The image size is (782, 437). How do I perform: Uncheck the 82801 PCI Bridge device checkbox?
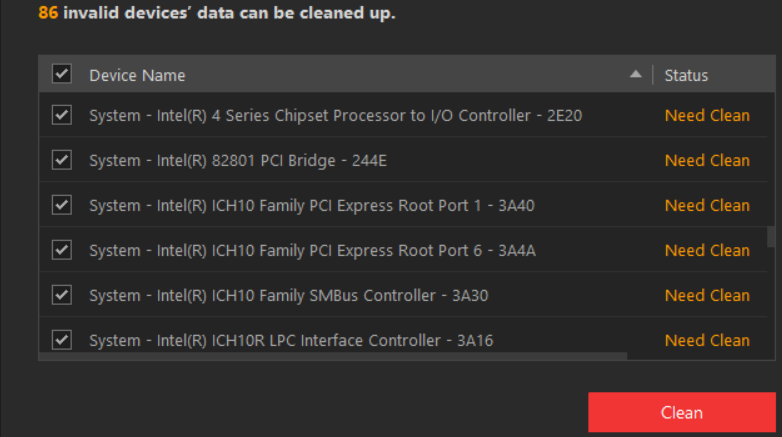pos(62,160)
